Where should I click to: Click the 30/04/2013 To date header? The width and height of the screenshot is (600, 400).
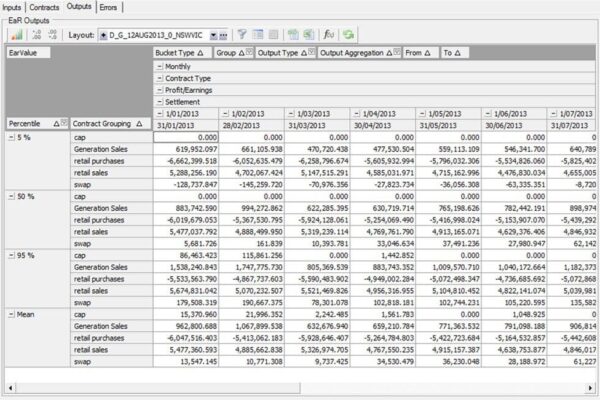(383, 126)
